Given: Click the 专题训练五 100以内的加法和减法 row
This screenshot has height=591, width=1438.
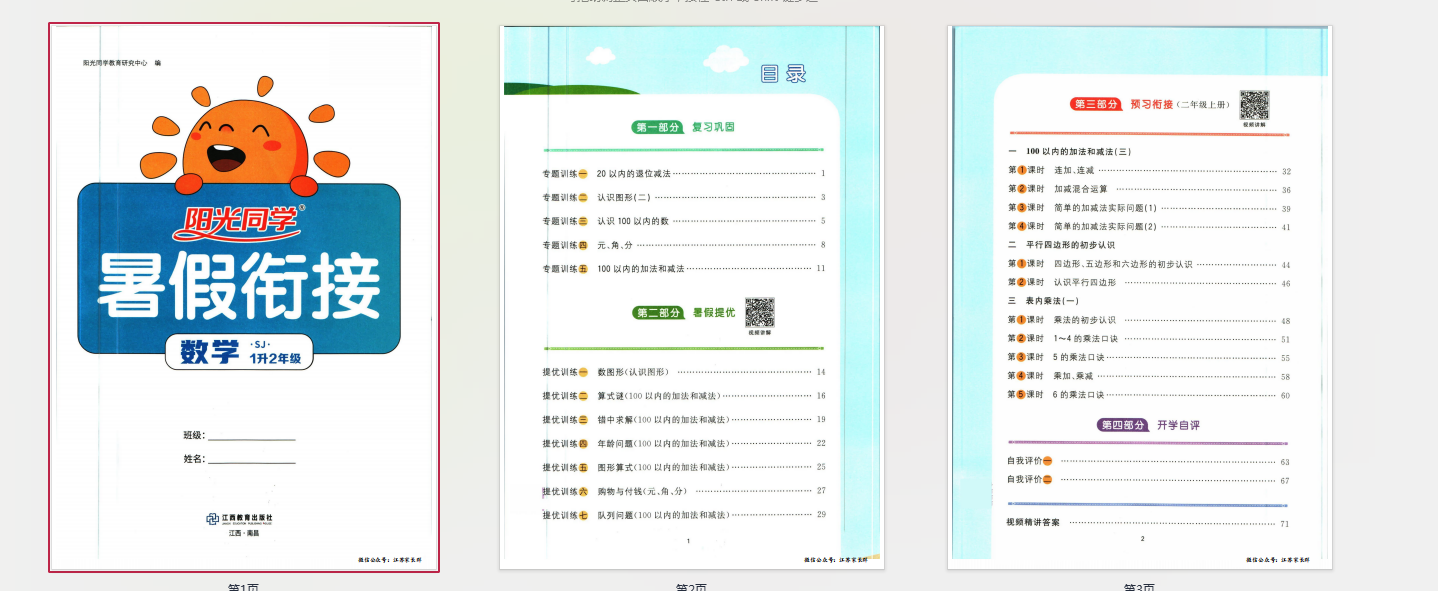Looking at the screenshot, I should tap(684, 268).
